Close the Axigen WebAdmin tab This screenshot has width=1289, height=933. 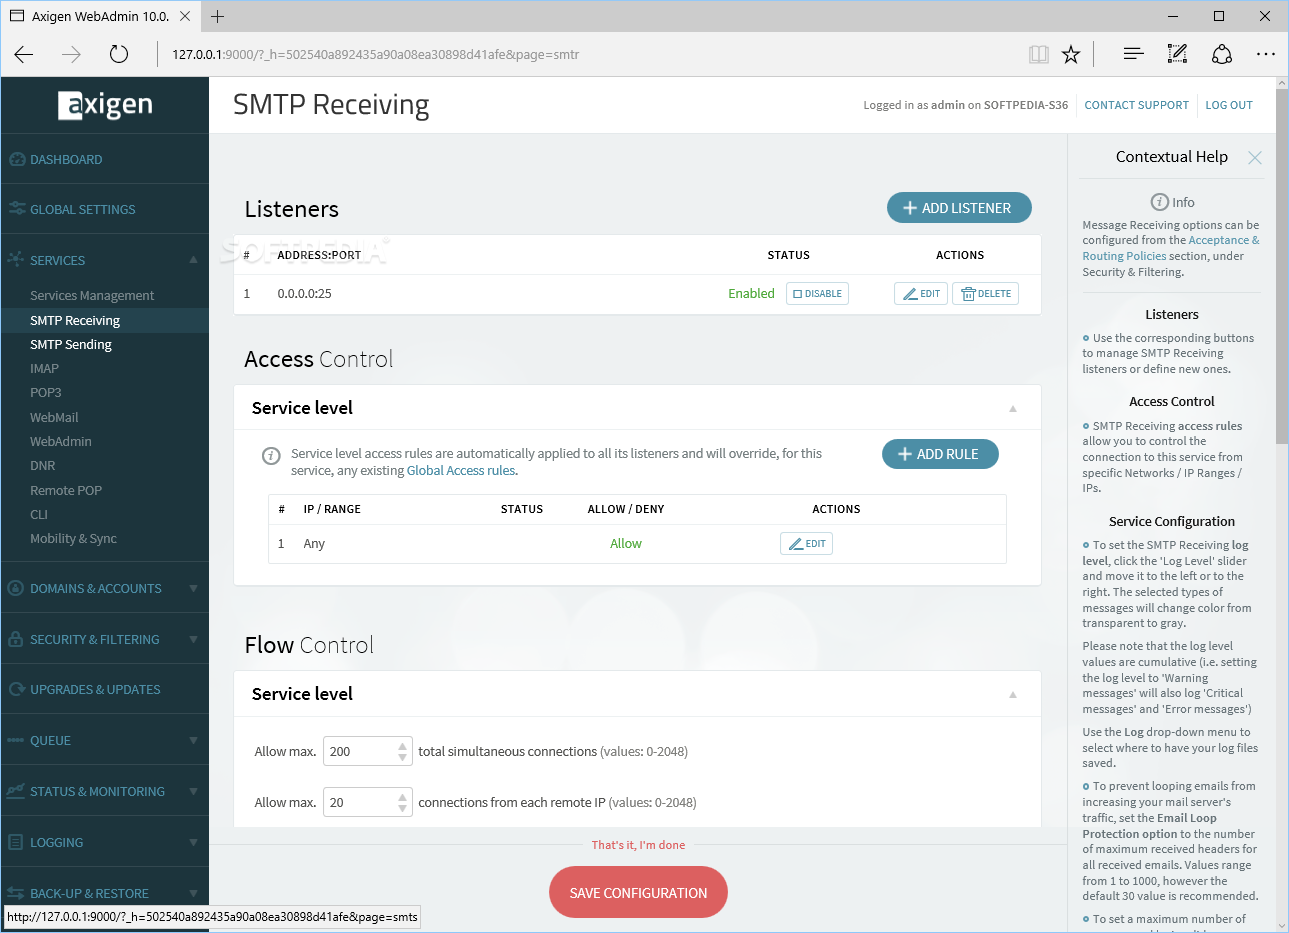(185, 16)
